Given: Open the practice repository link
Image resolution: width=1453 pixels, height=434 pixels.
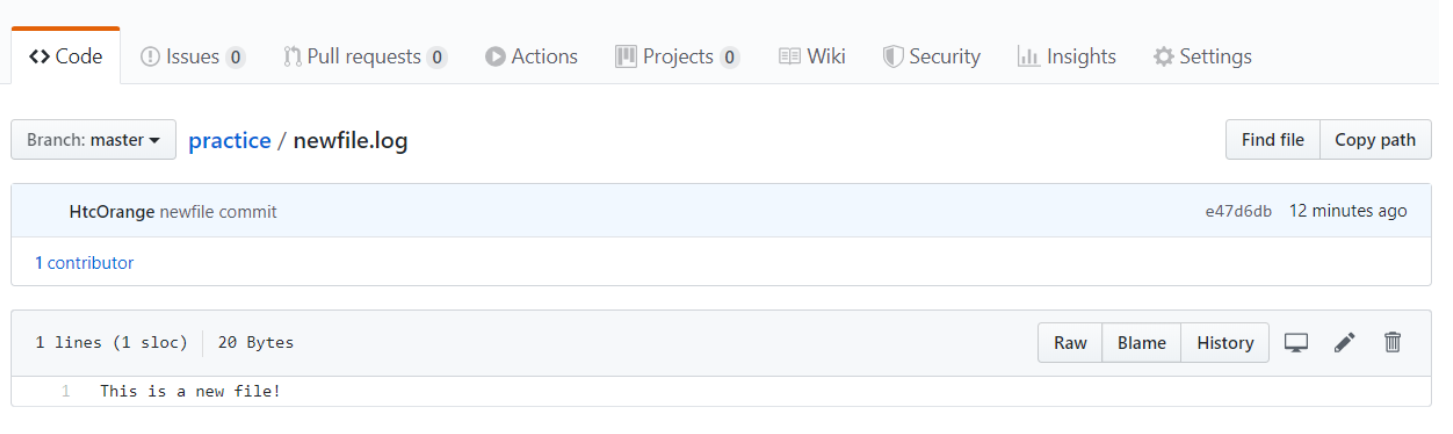Looking at the screenshot, I should pos(230,141).
